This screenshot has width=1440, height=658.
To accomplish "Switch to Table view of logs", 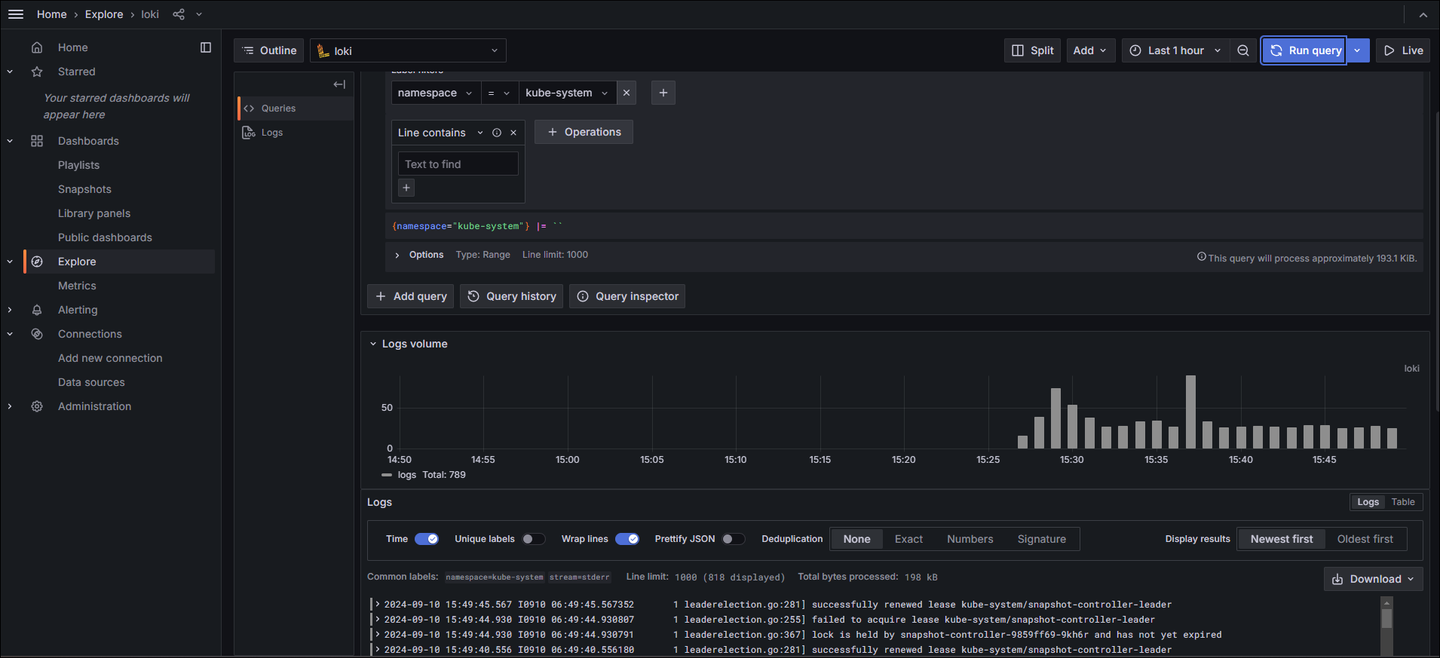I will coord(1403,502).
